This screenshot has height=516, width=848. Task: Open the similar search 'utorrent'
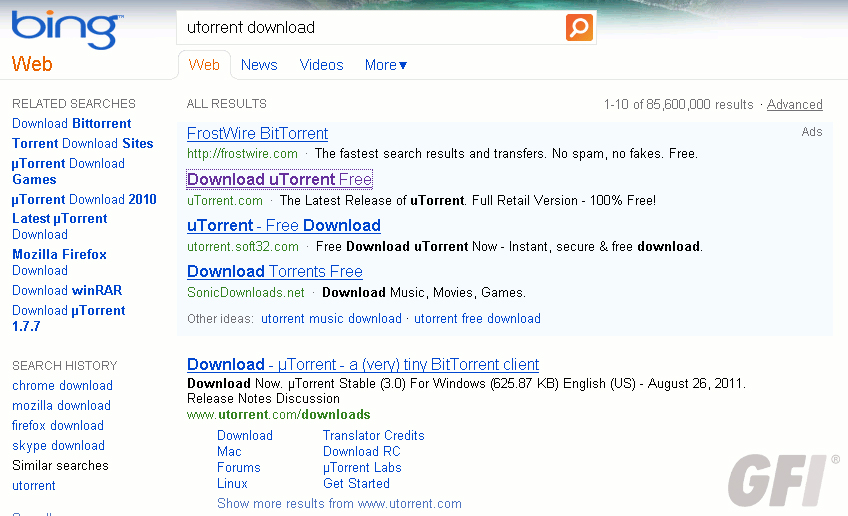(x=34, y=486)
